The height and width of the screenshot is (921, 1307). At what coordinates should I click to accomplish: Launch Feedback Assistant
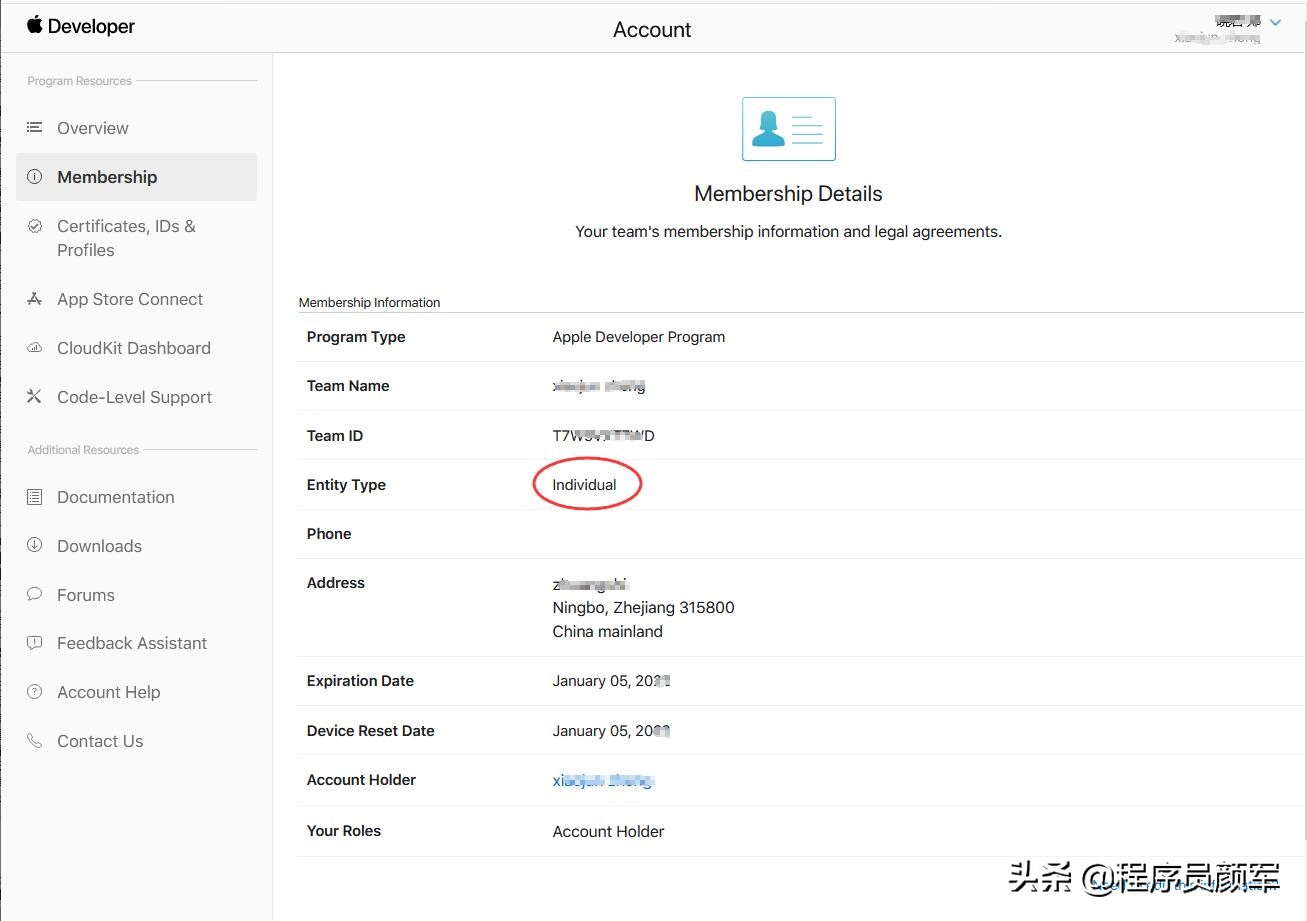132,643
